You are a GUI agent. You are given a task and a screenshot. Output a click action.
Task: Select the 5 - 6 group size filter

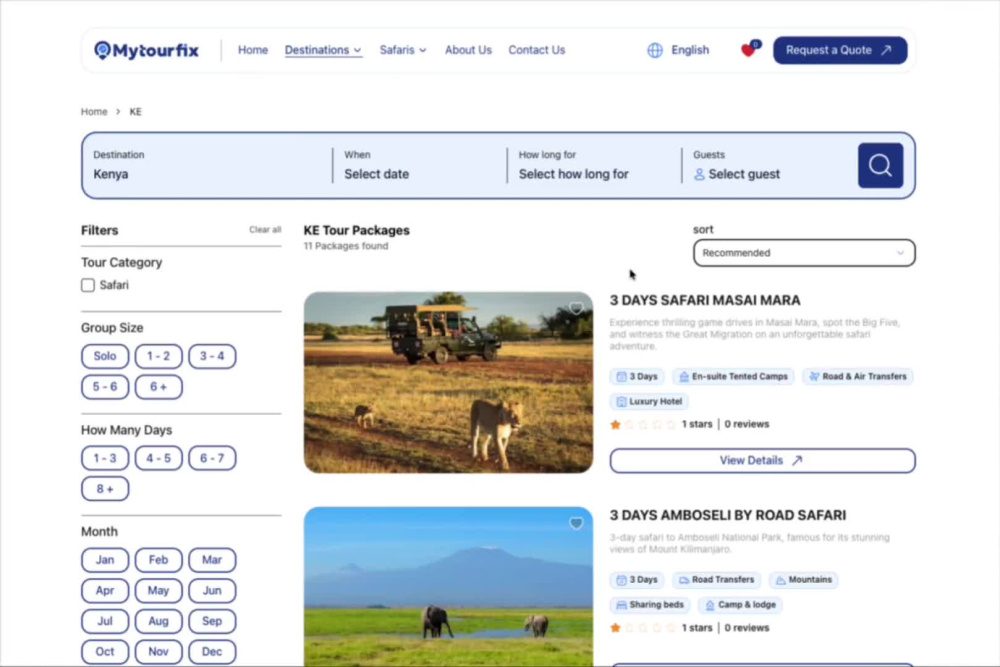click(x=105, y=387)
